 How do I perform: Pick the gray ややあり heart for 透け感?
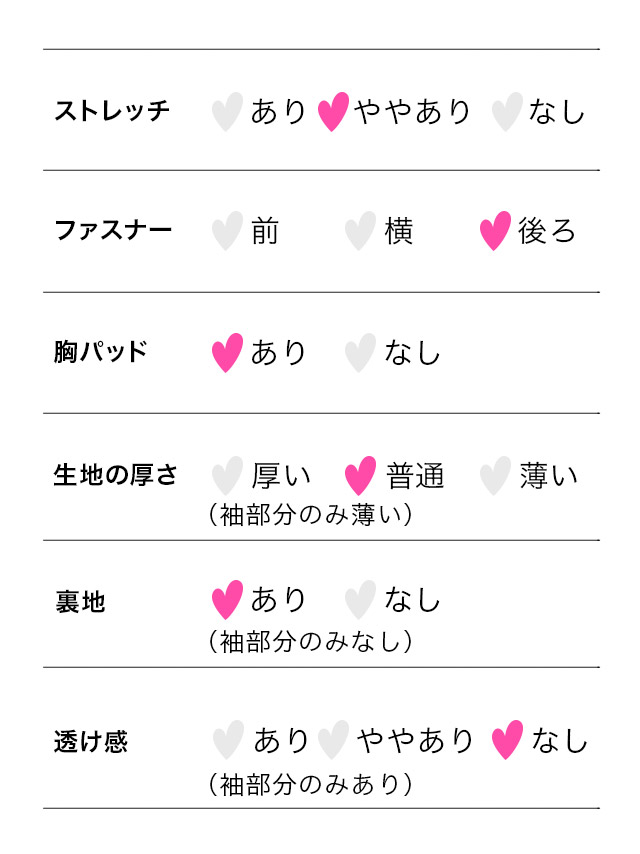(333, 741)
